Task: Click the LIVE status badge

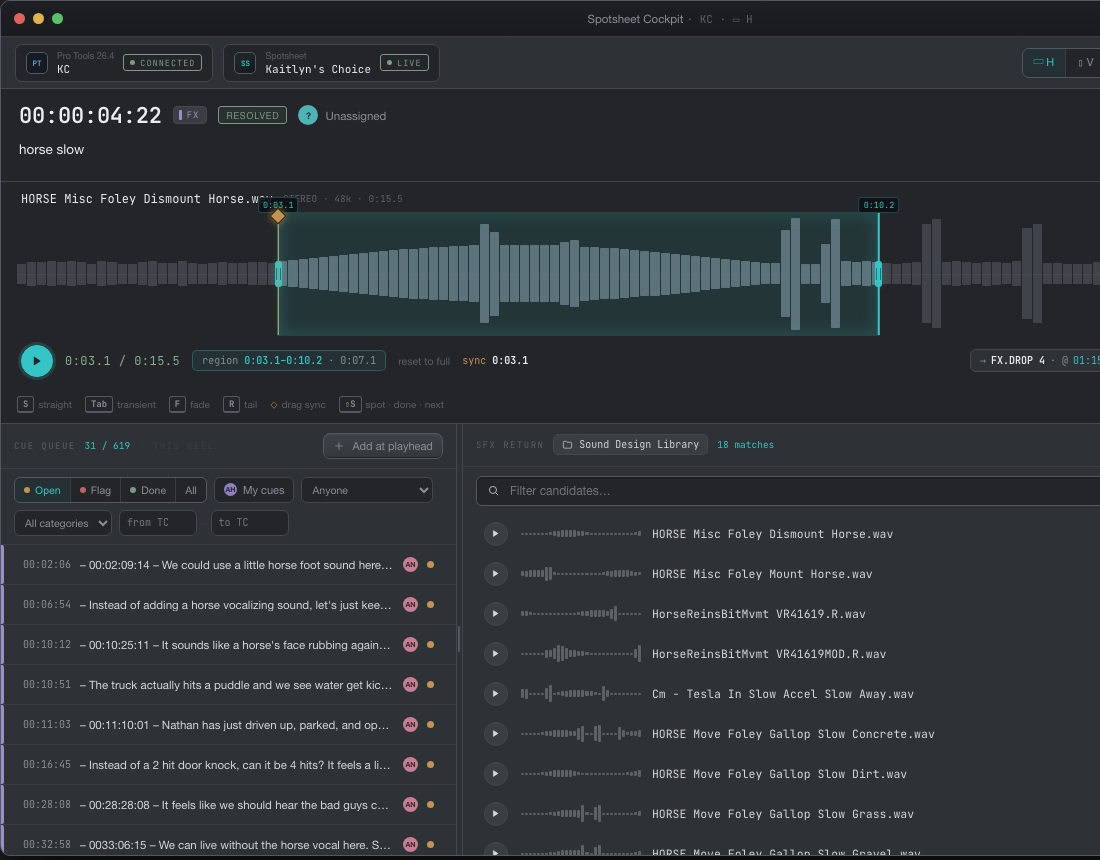Action: 404,62
